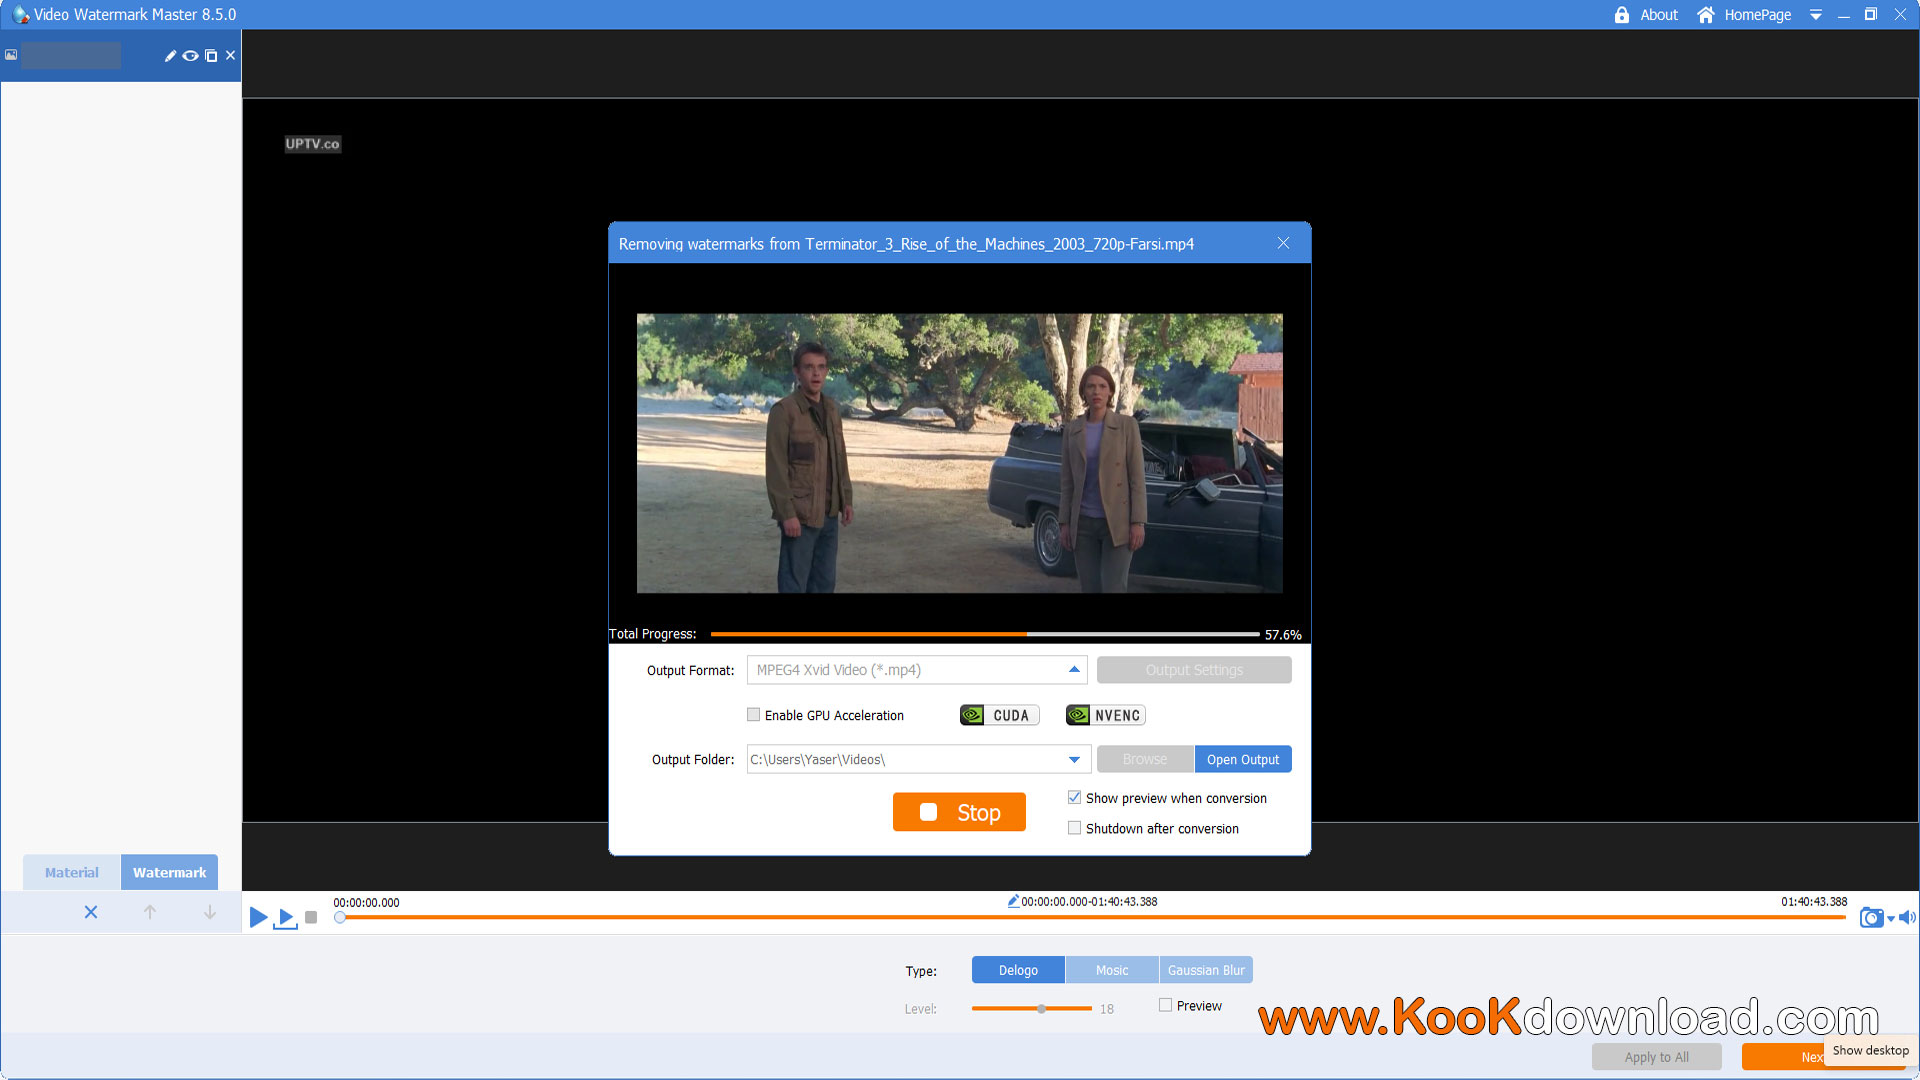Viewport: 1920px width, 1080px height.
Task: Select the Delogo type
Action: tap(1018, 970)
